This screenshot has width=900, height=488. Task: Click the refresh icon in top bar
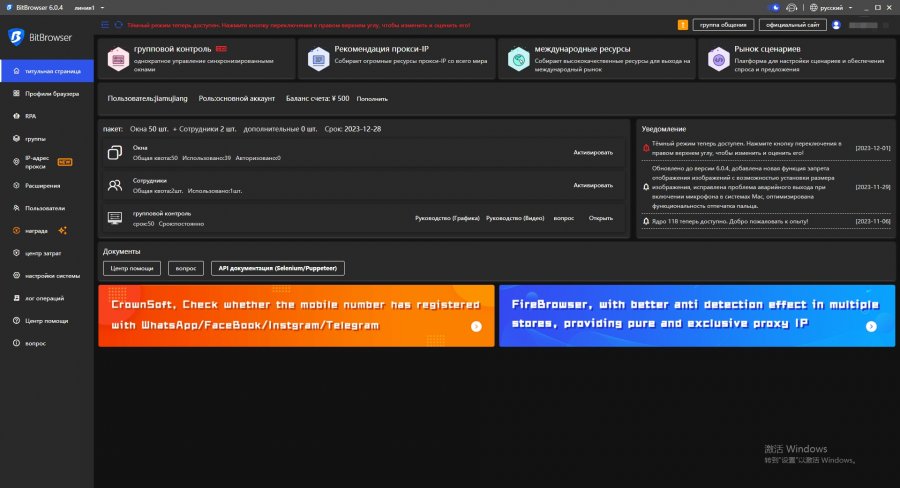[x=118, y=25]
